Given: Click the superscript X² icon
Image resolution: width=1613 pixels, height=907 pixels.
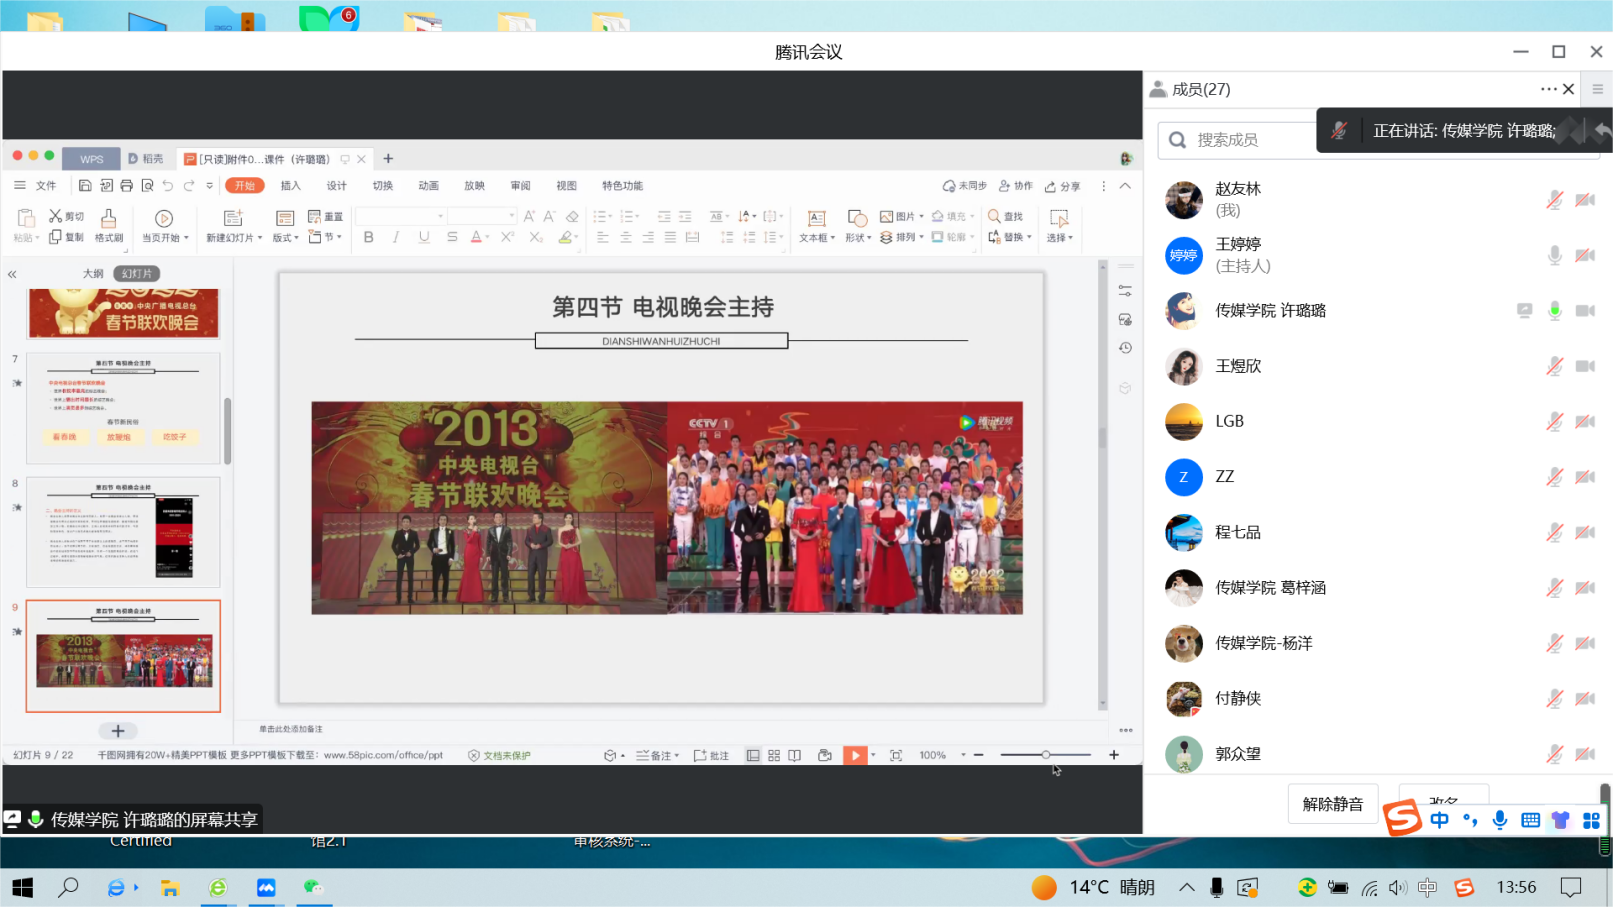Looking at the screenshot, I should (x=507, y=238).
